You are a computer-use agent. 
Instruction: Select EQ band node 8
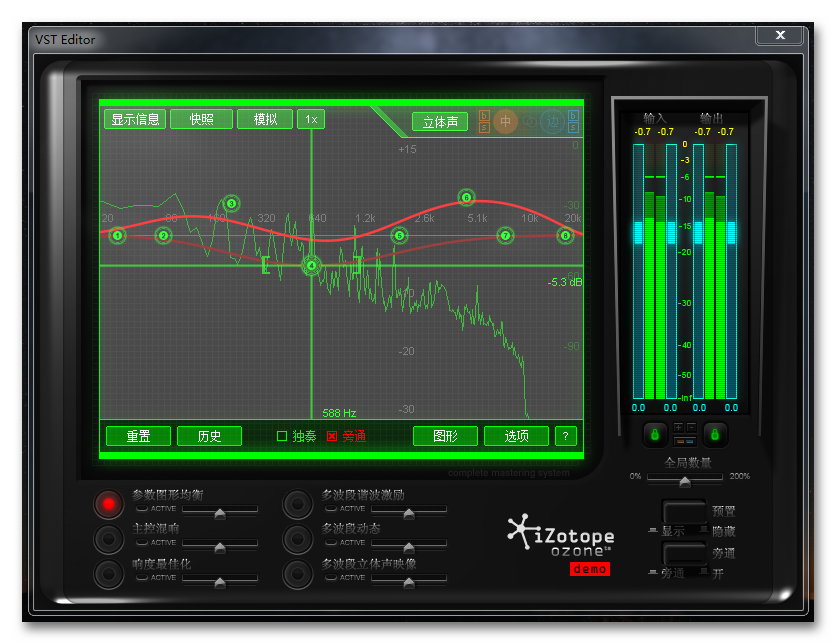[565, 235]
